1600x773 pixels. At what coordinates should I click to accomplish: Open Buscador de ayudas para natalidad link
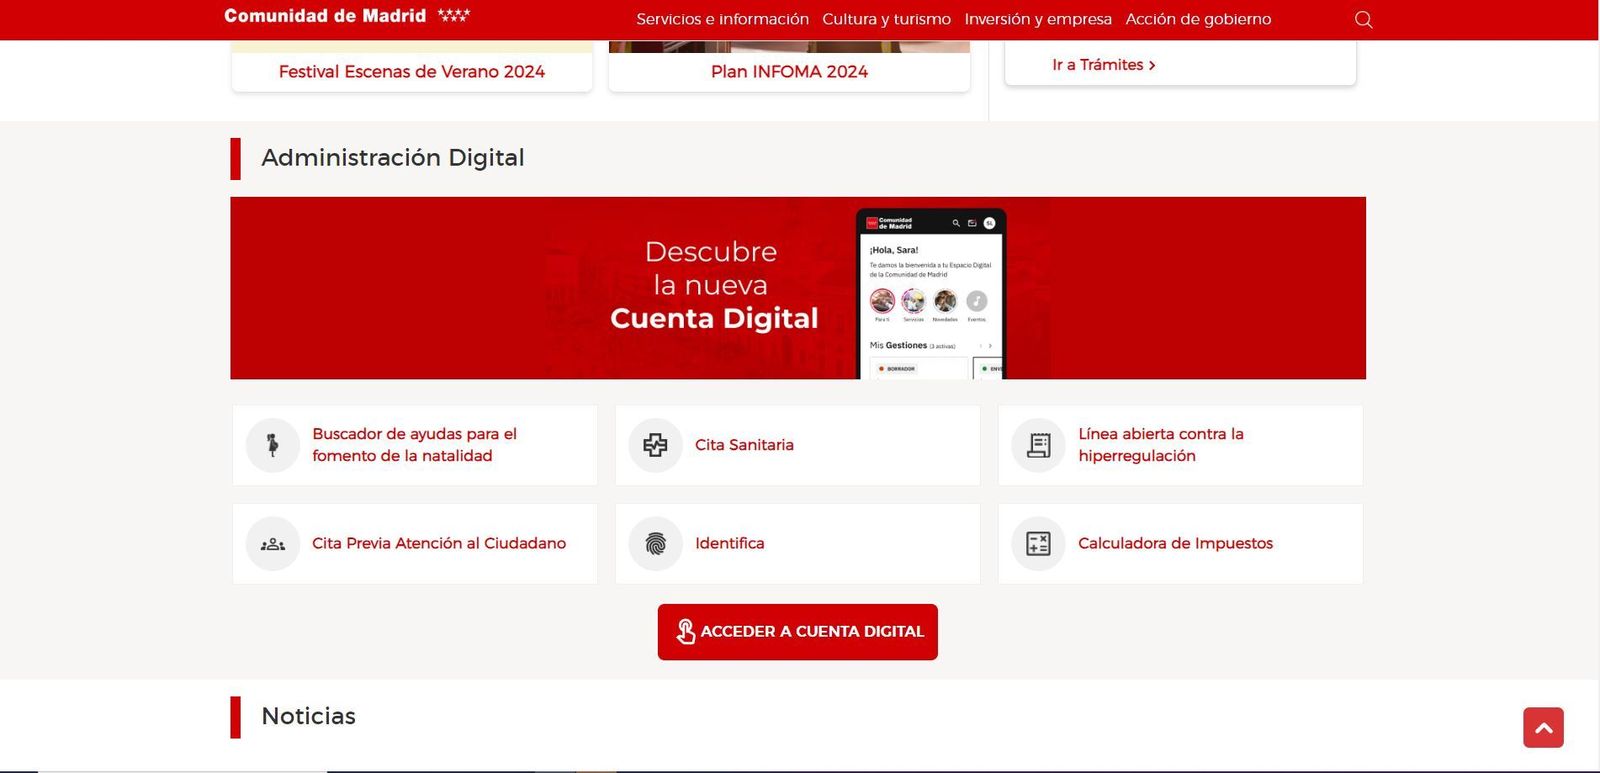tap(414, 445)
